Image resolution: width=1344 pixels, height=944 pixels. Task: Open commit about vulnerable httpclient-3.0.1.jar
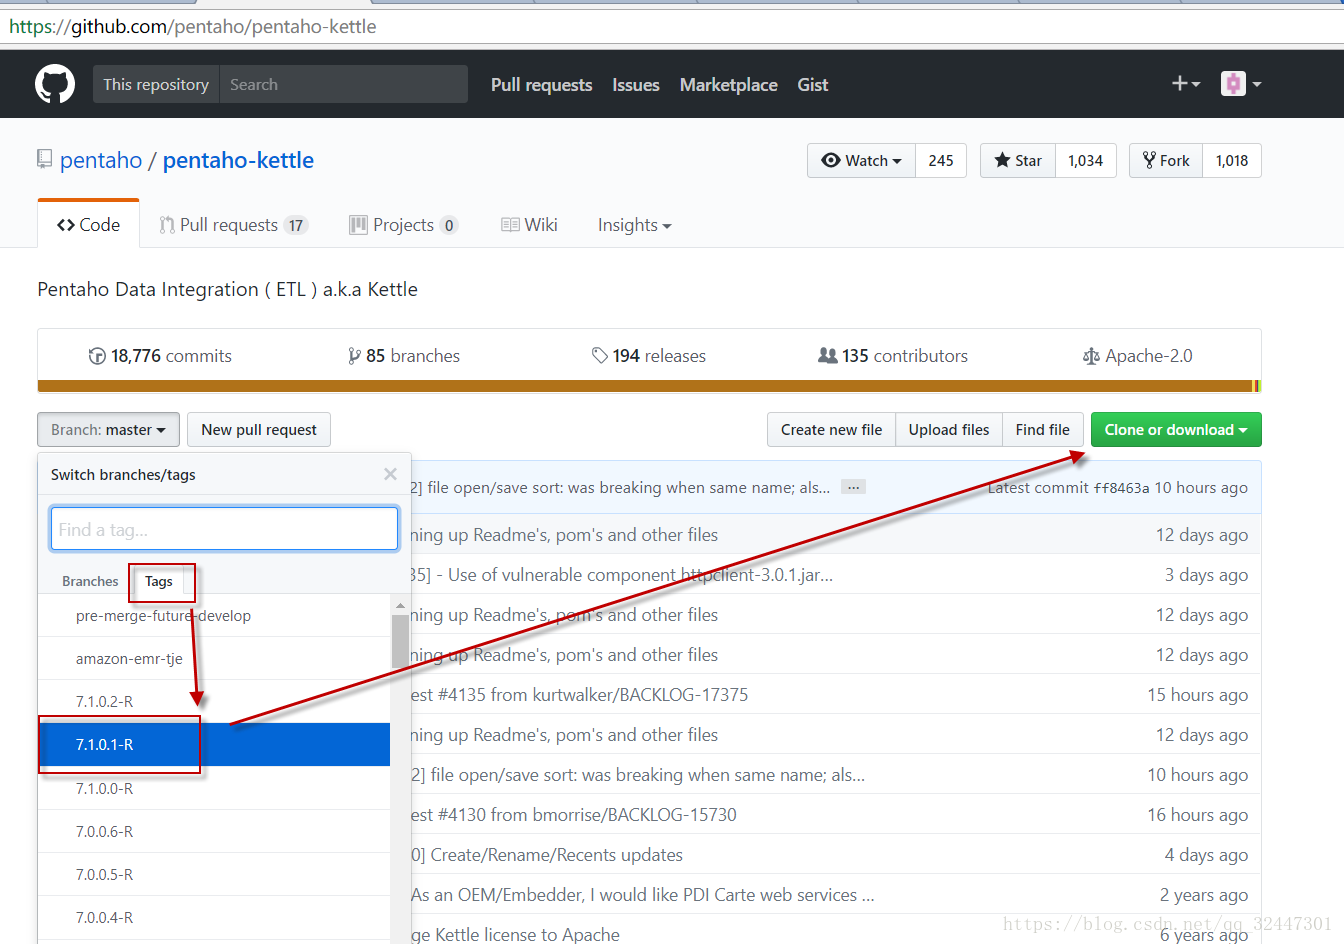pos(622,575)
